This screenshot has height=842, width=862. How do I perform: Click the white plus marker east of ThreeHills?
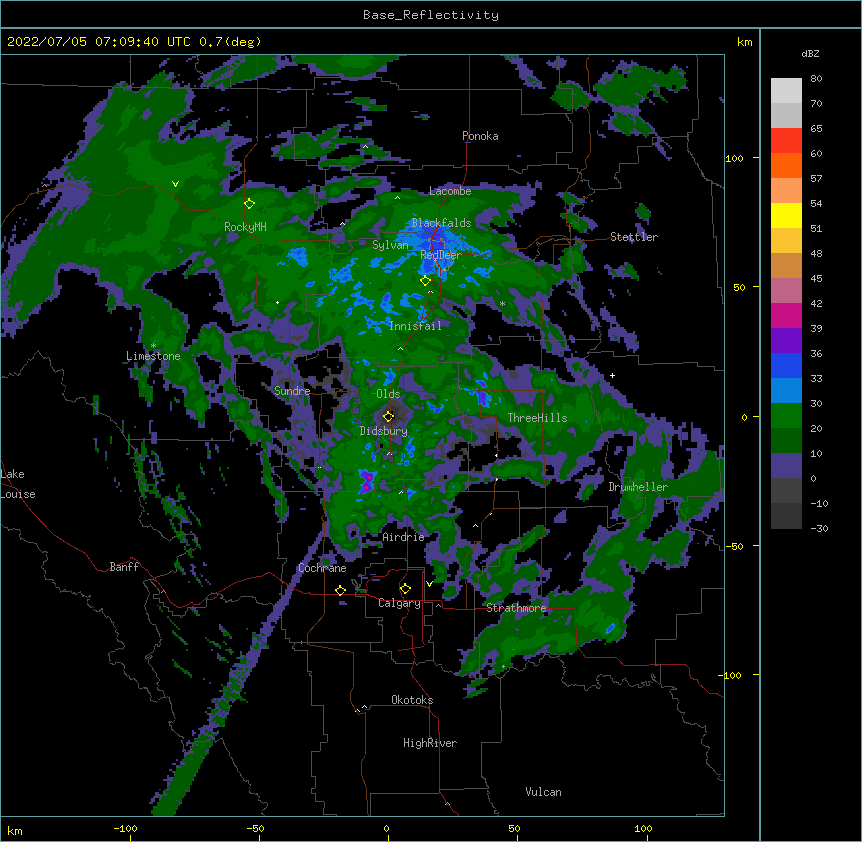[x=612, y=375]
